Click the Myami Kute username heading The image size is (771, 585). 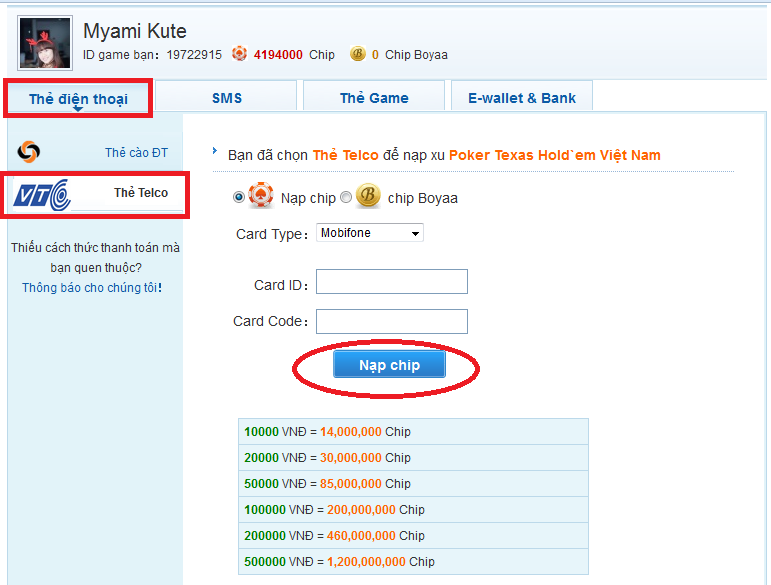pos(135,31)
